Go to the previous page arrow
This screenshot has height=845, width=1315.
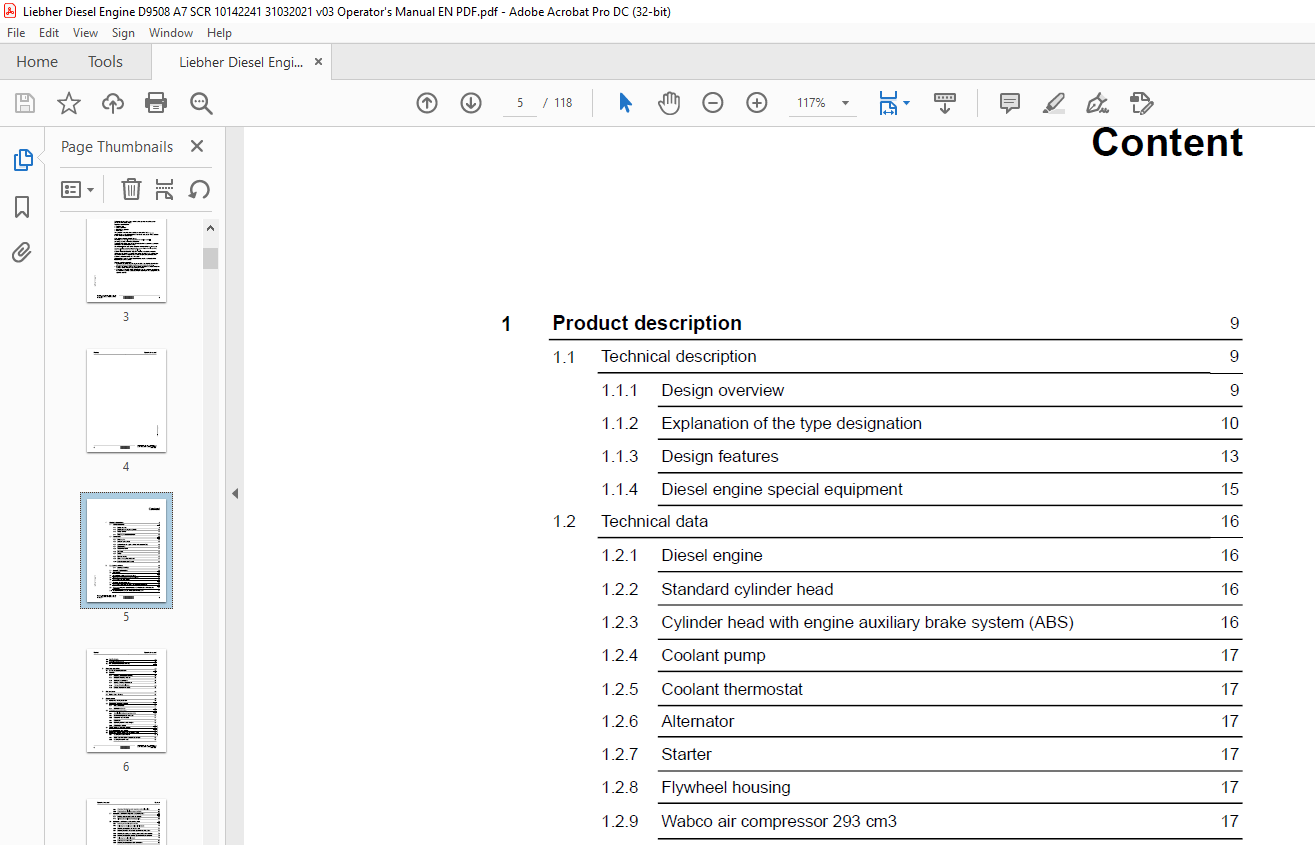pos(427,103)
